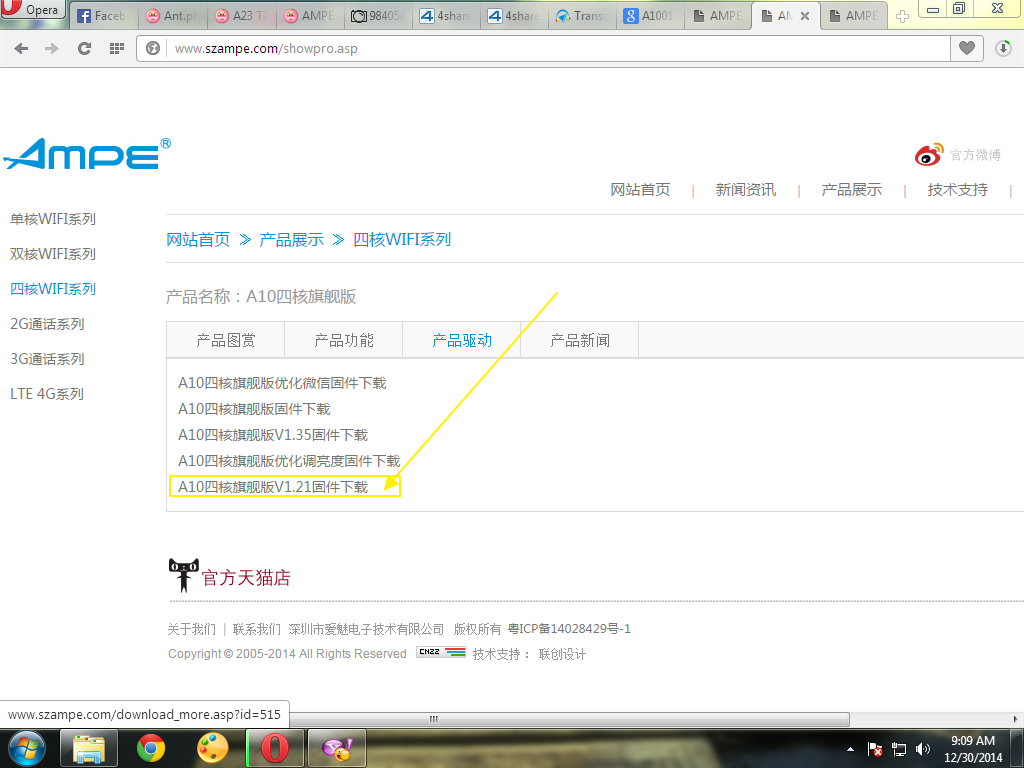
Task: Click the AMPE logo
Action: click(86, 153)
